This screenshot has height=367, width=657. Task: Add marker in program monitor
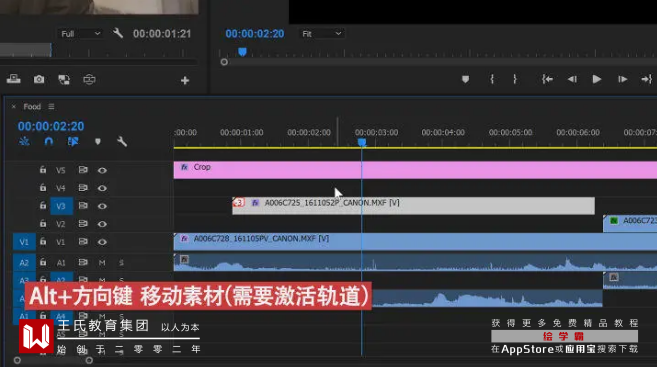465,79
